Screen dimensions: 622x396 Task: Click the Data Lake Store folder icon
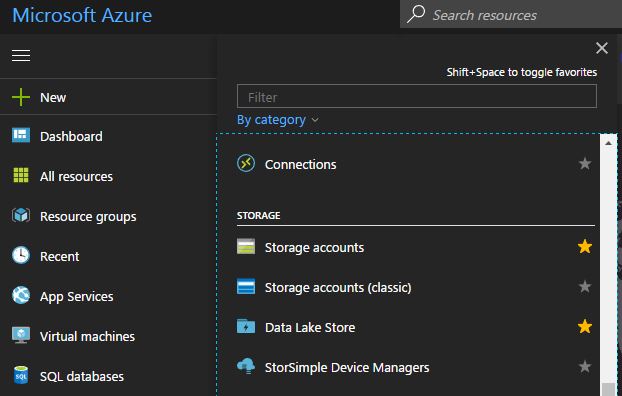tap(246, 327)
